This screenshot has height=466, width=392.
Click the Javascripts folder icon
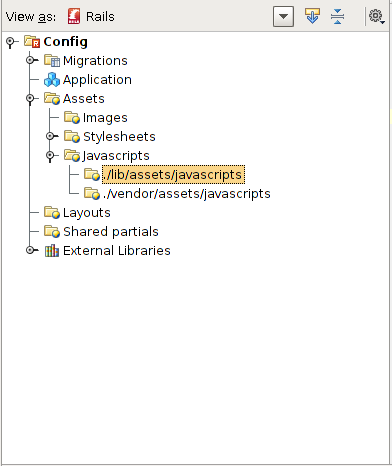pos(72,156)
